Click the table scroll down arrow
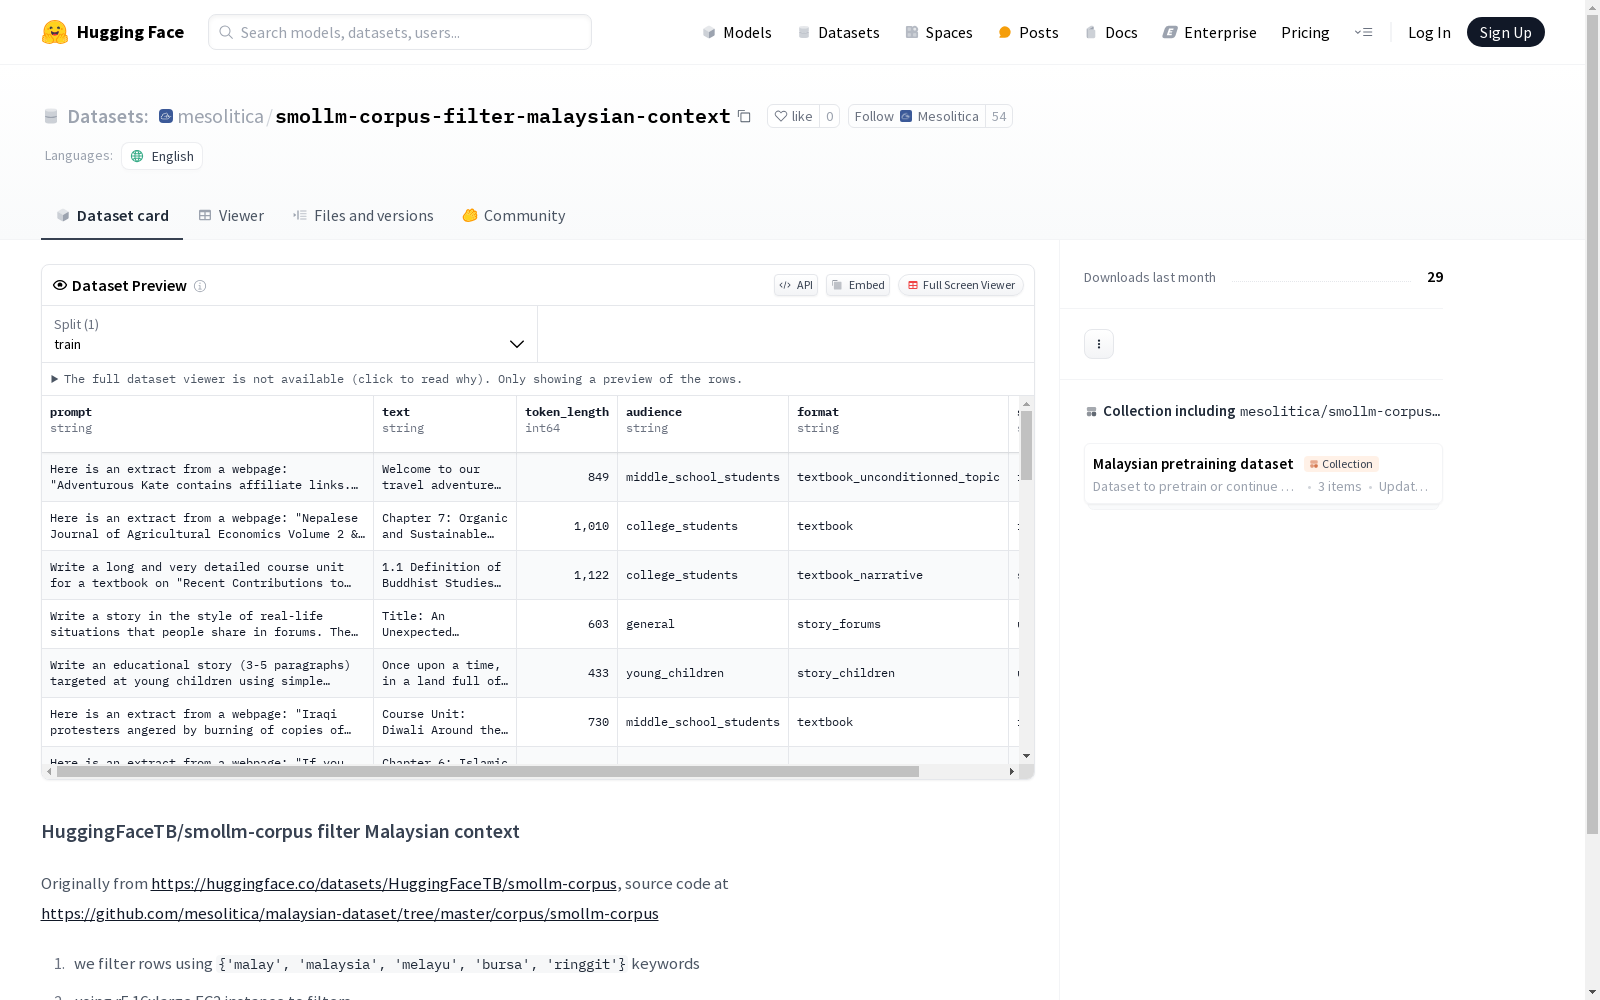1600x1000 pixels. tap(1026, 756)
